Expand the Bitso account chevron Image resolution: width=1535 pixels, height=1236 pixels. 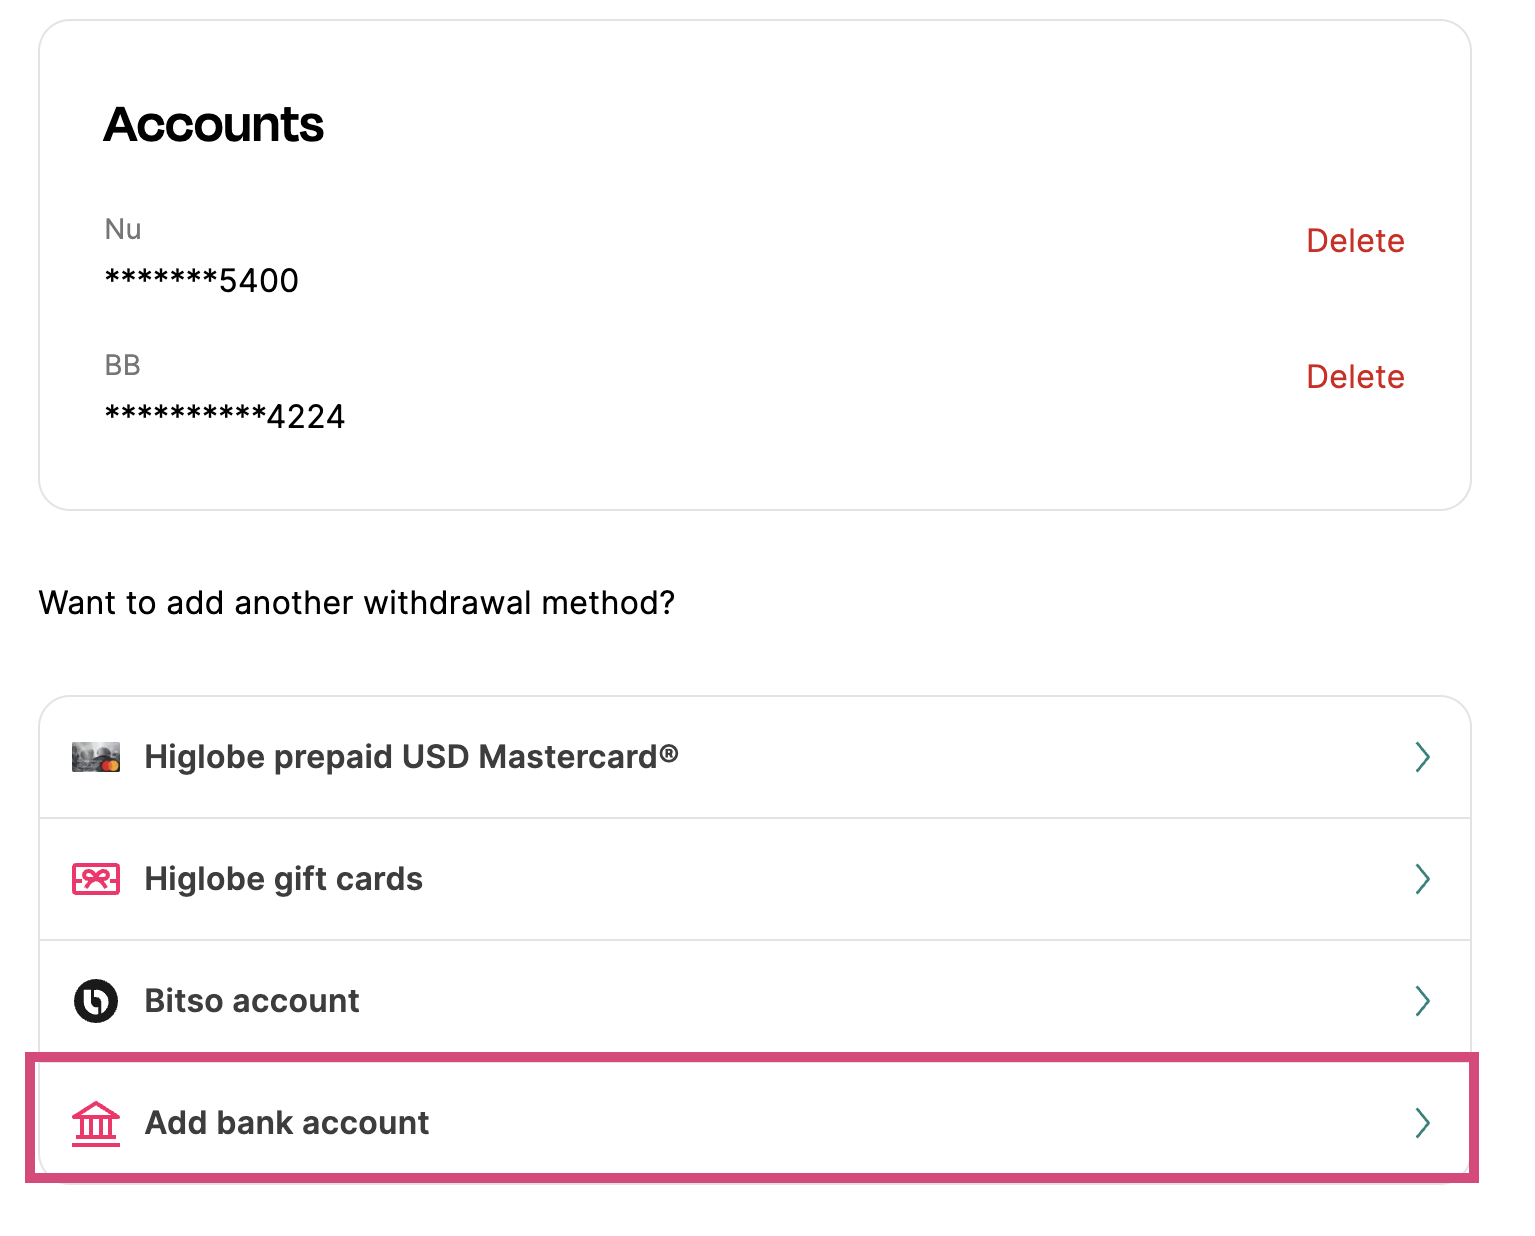pos(1424,1001)
